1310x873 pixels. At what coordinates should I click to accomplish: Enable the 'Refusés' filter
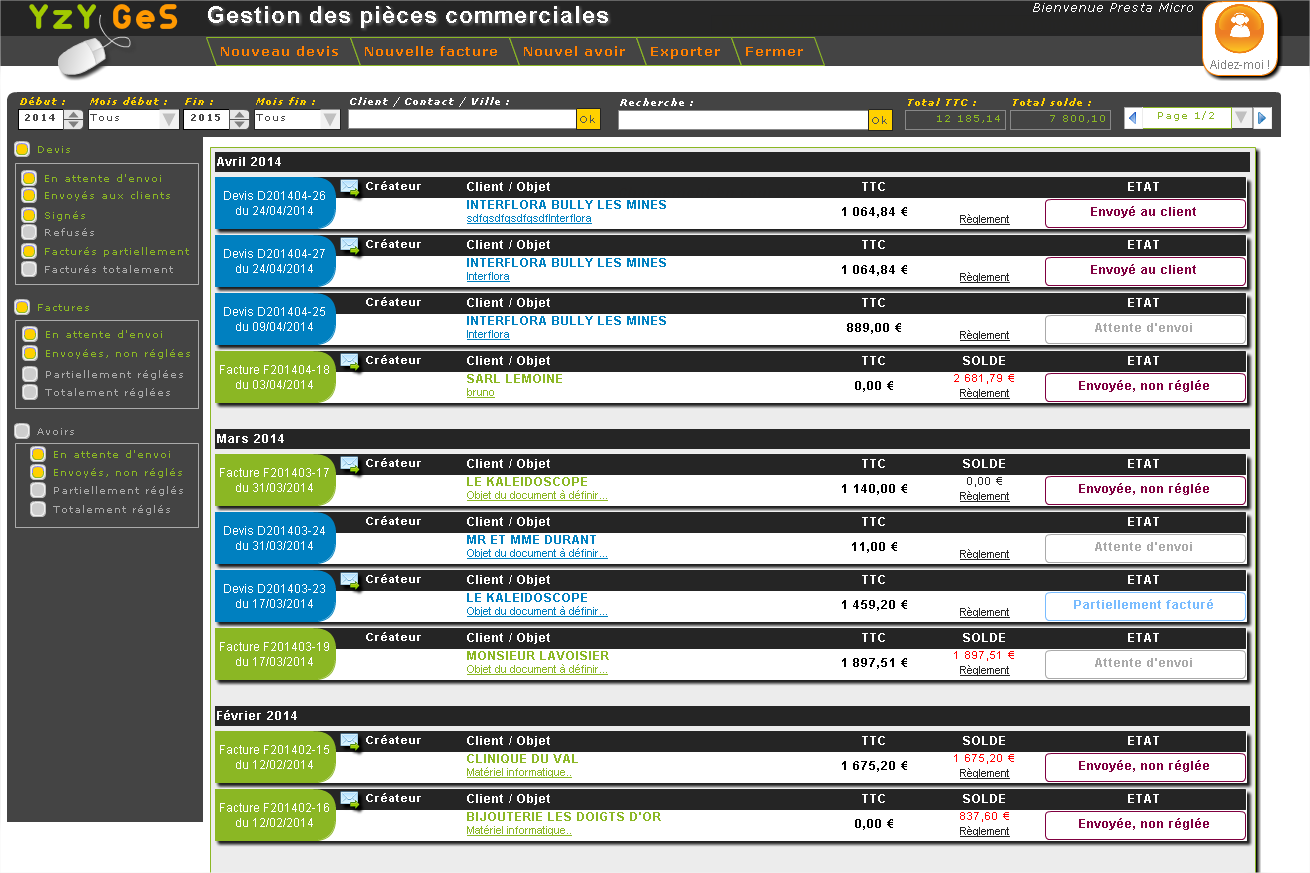[x=29, y=232]
